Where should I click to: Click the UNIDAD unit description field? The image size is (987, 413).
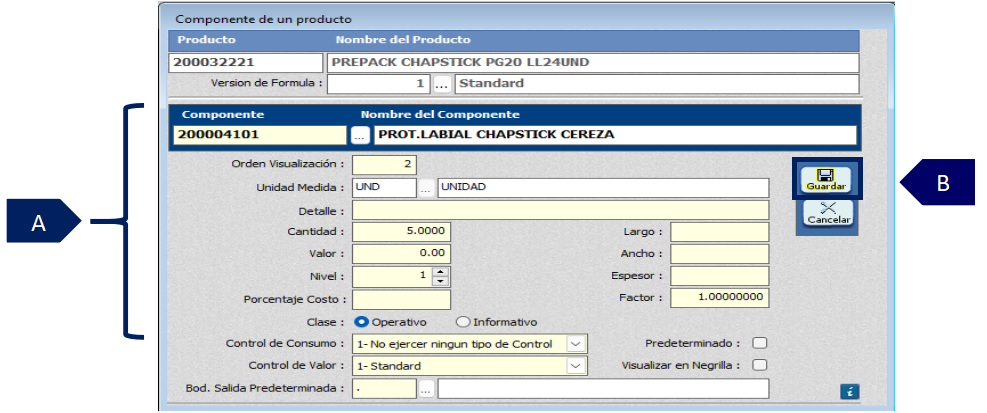603,188
